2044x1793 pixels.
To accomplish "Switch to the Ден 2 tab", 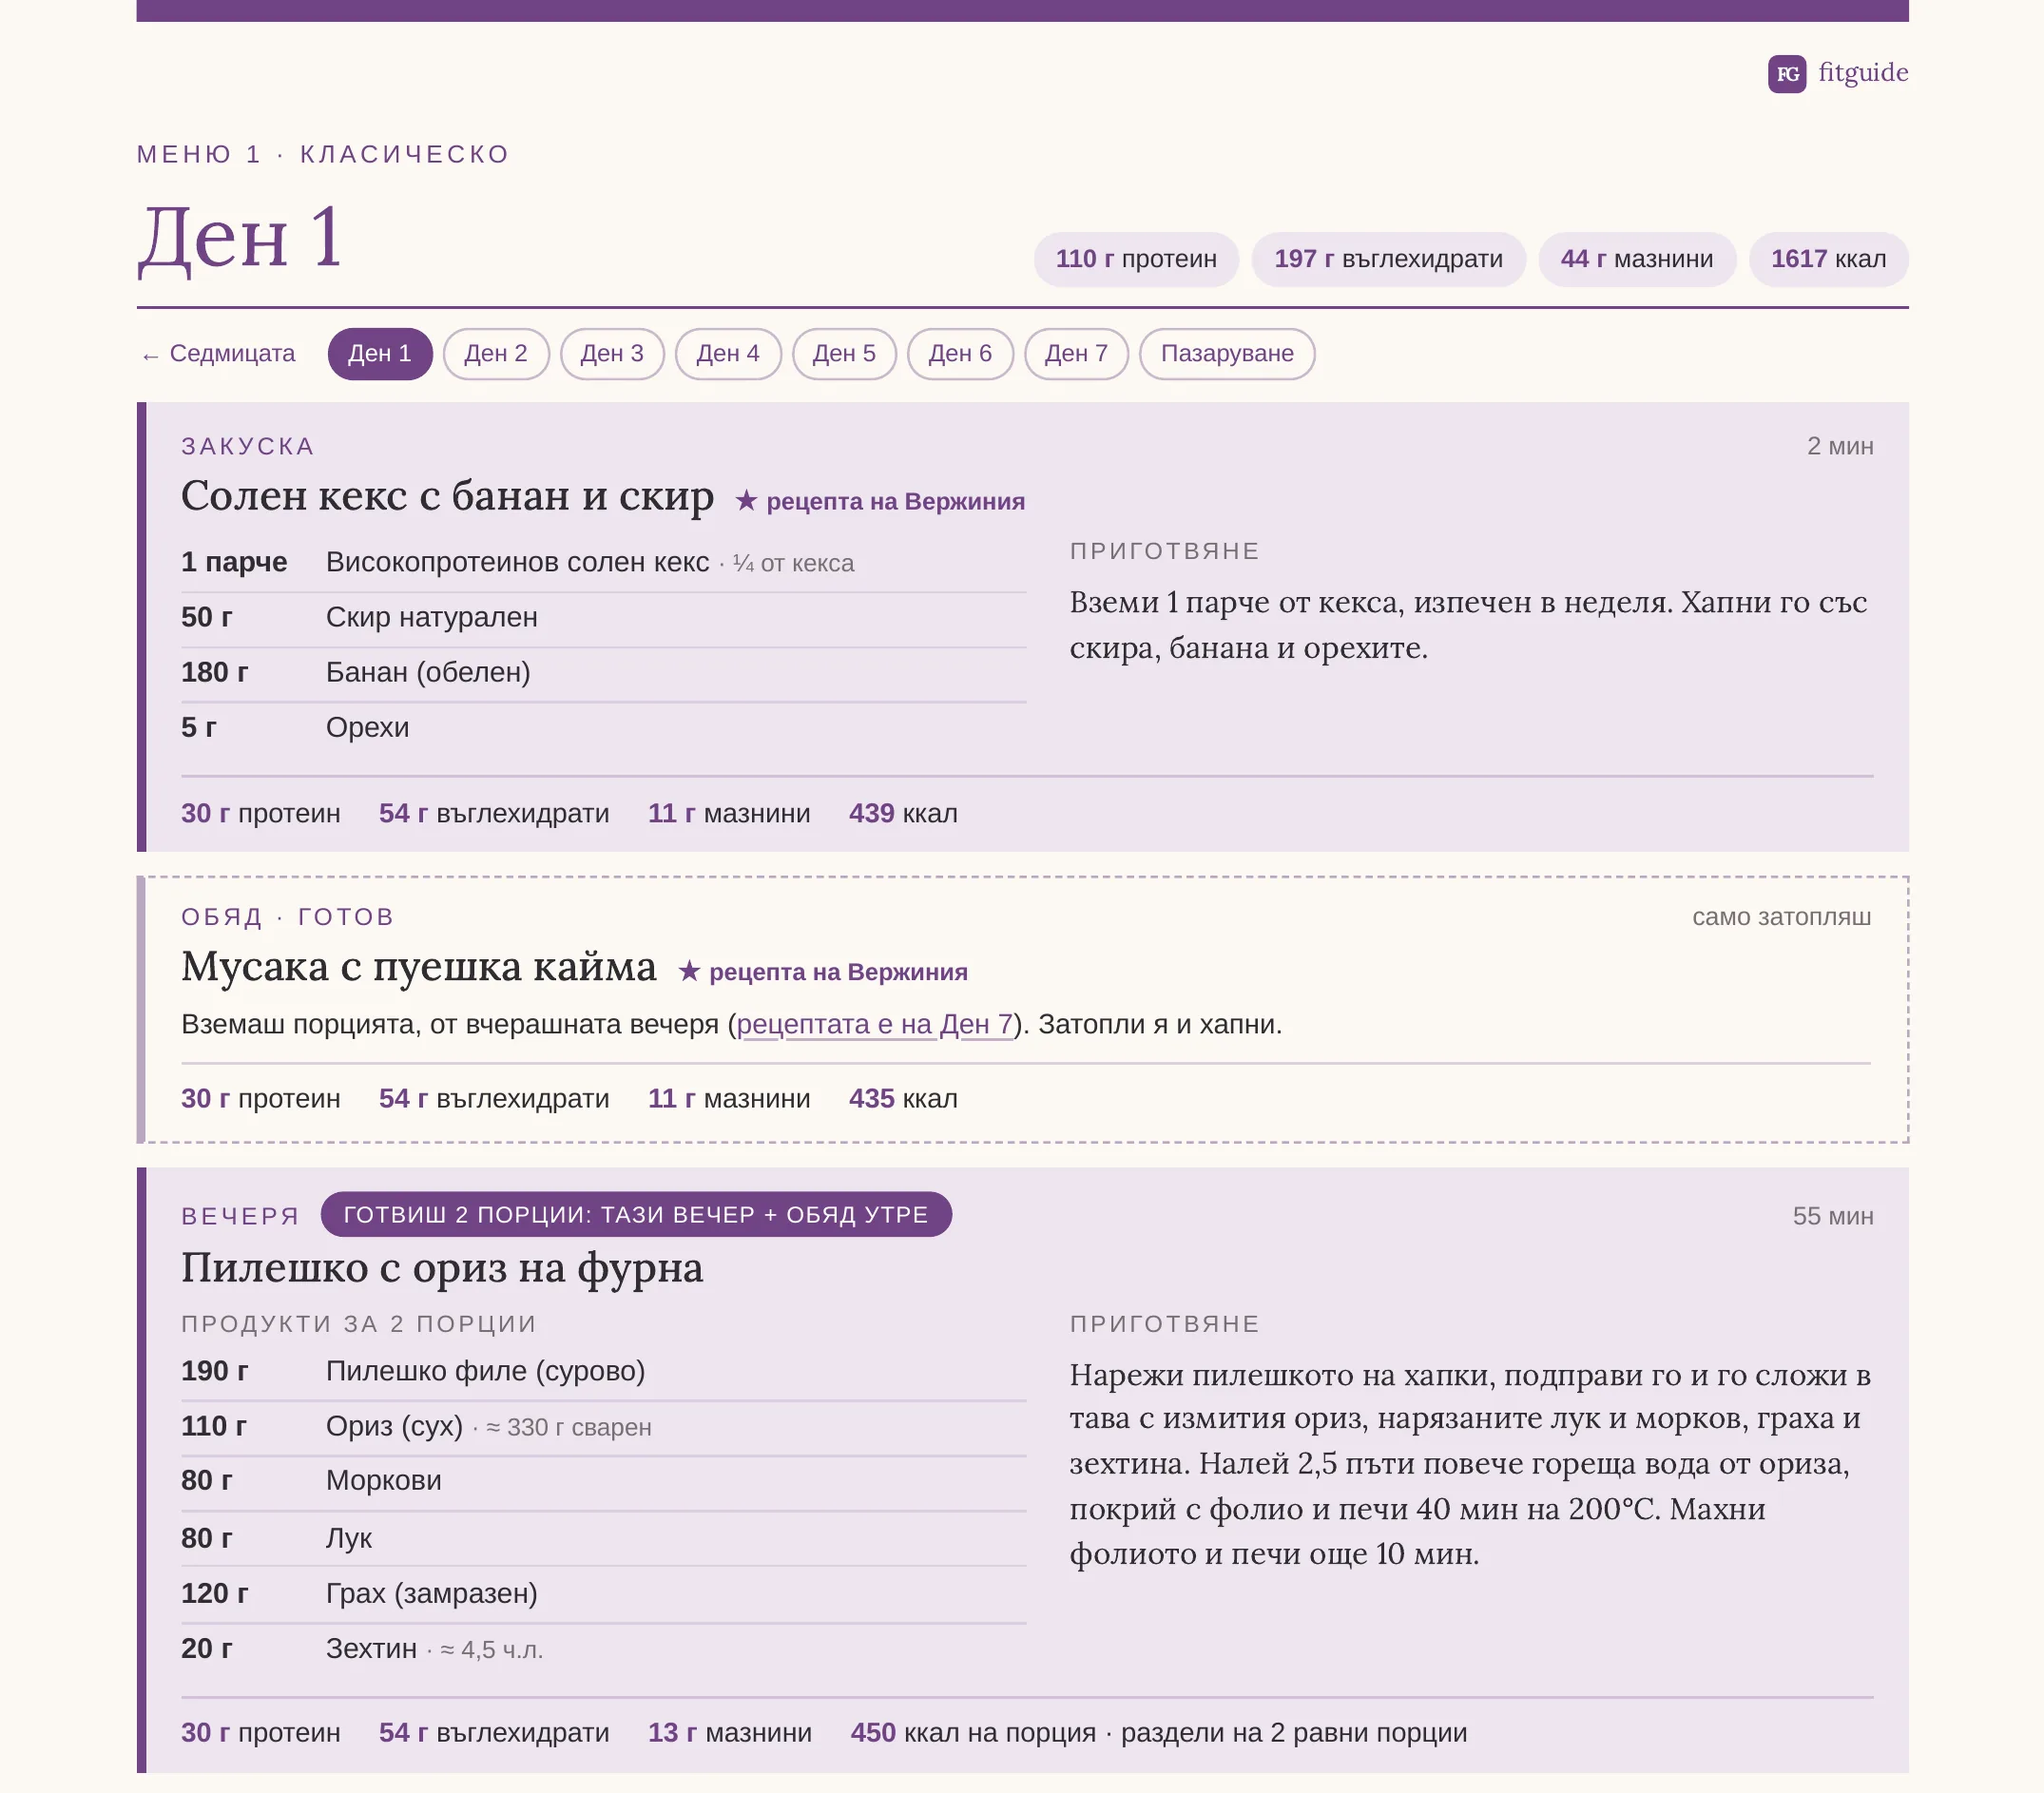I will (496, 354).
